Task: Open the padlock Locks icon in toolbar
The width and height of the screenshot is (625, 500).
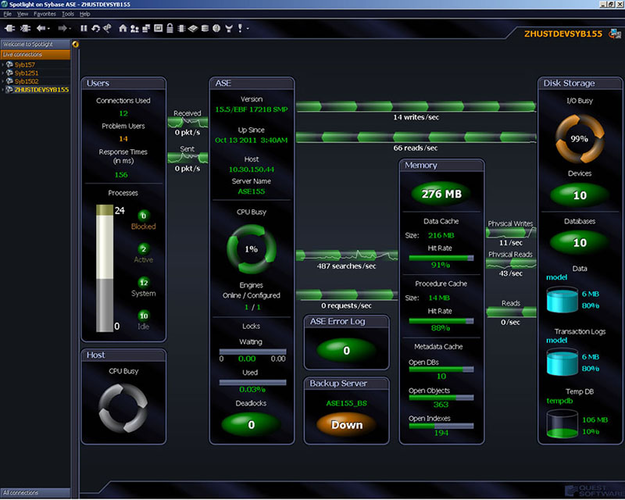Action: [x=170, y=28]
